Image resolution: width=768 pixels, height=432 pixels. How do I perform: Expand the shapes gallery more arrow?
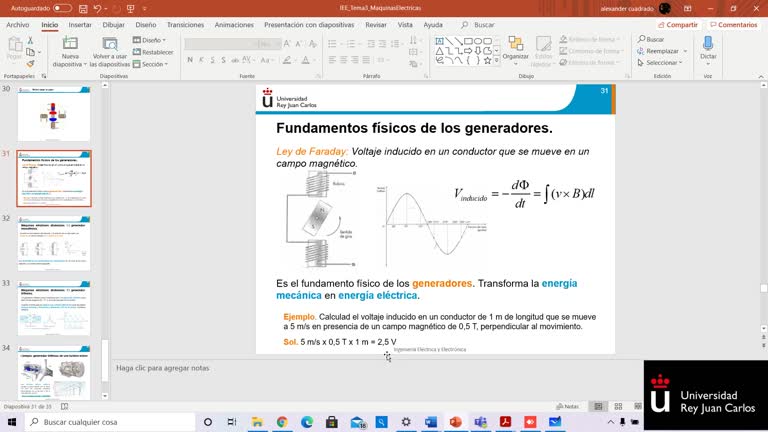point(497,61)
